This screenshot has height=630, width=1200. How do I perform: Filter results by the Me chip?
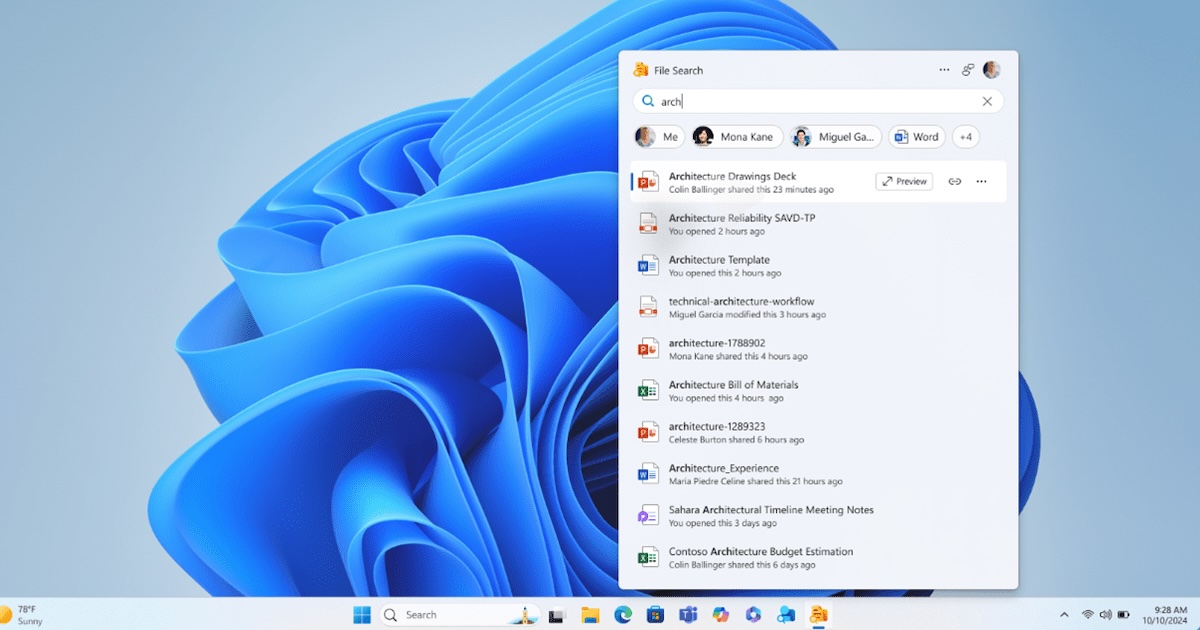coord(659,137)
